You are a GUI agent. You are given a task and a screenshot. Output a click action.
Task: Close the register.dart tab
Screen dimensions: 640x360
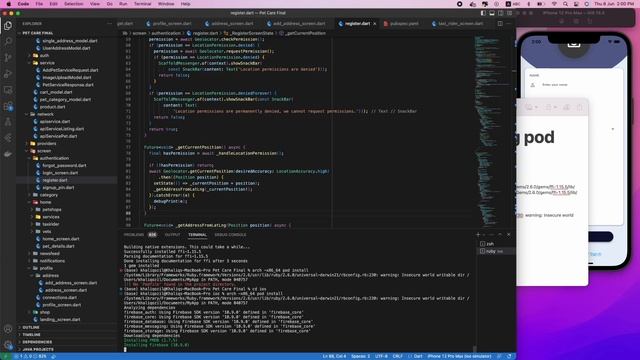(375, 24)
